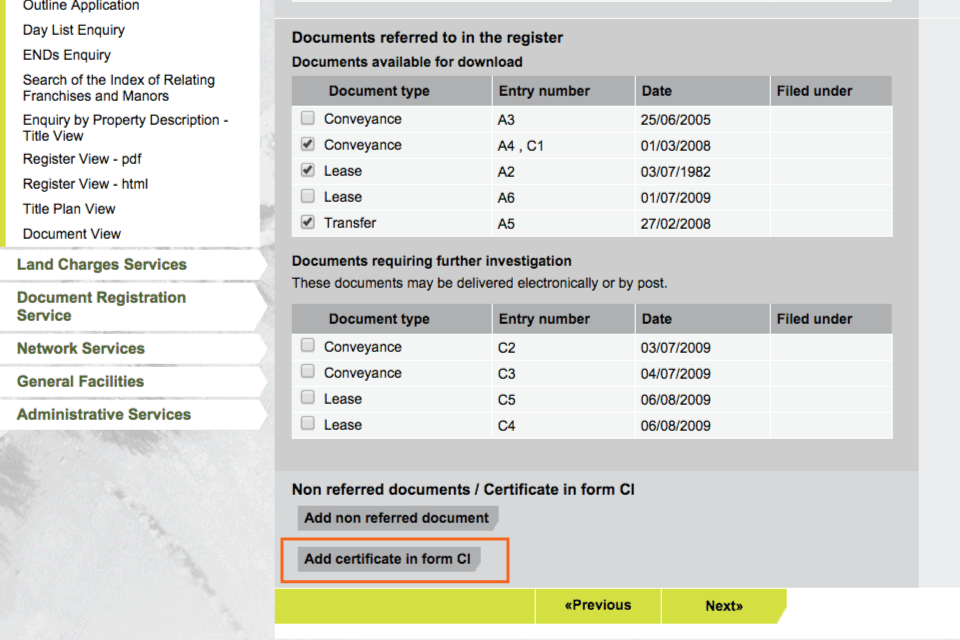This screenshot has height=640, width=960.
Task: Tick the Lease A6 checkbox
Action: 308,197
